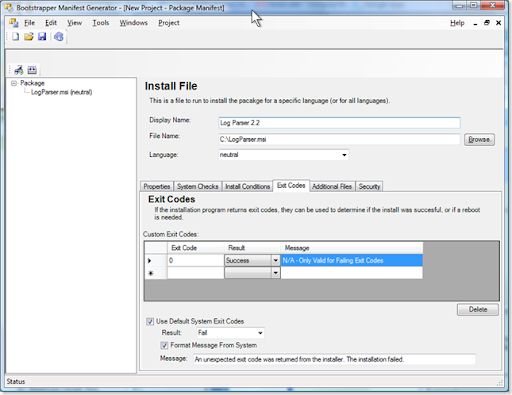Open the Help menu
Image resolution: width=512 pixels, height=395 pixels.
coord(457,23)
